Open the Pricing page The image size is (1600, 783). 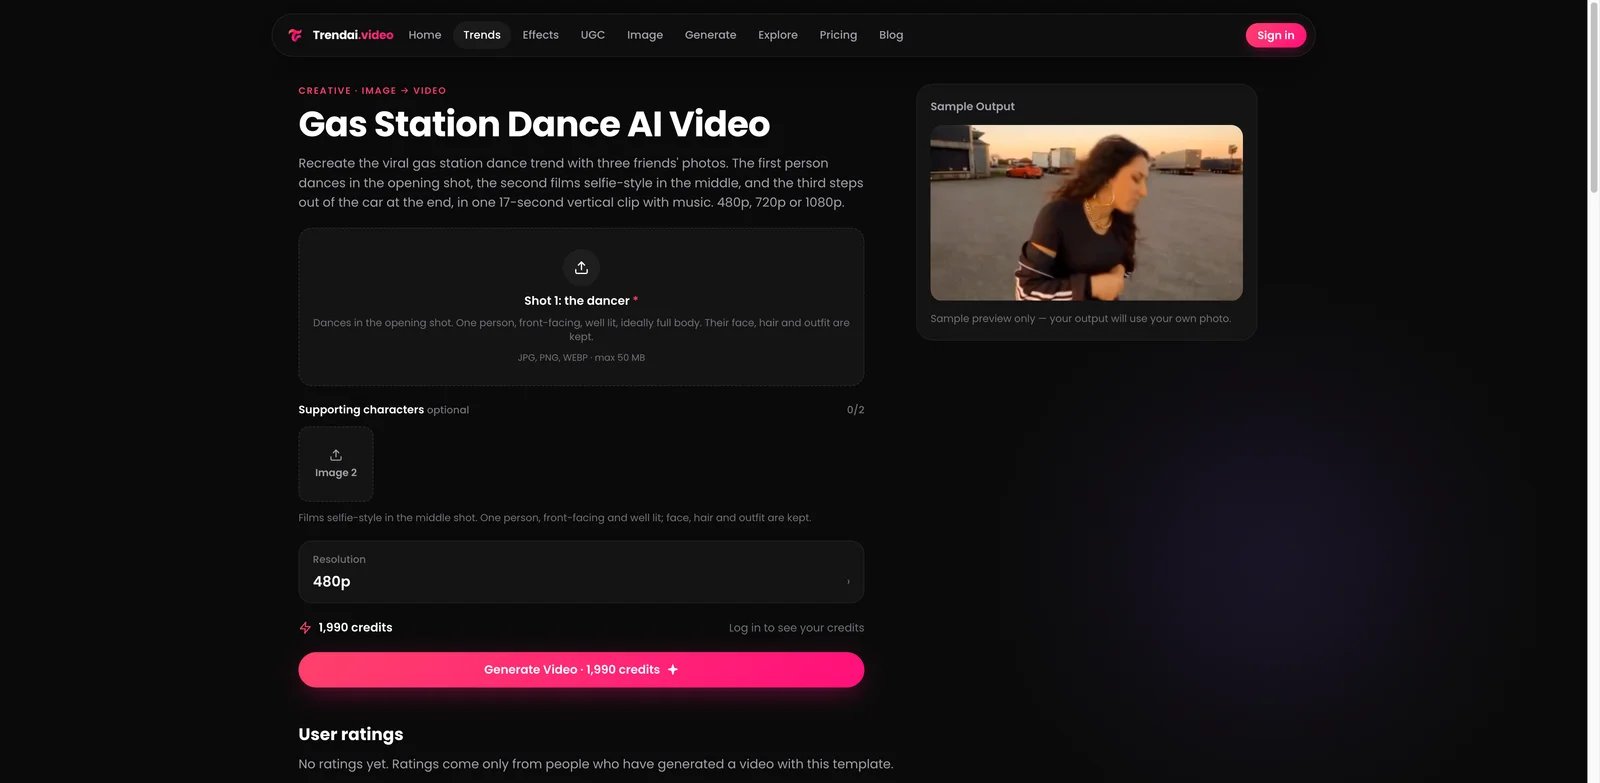pyautogui.click(x=838, y=35)
